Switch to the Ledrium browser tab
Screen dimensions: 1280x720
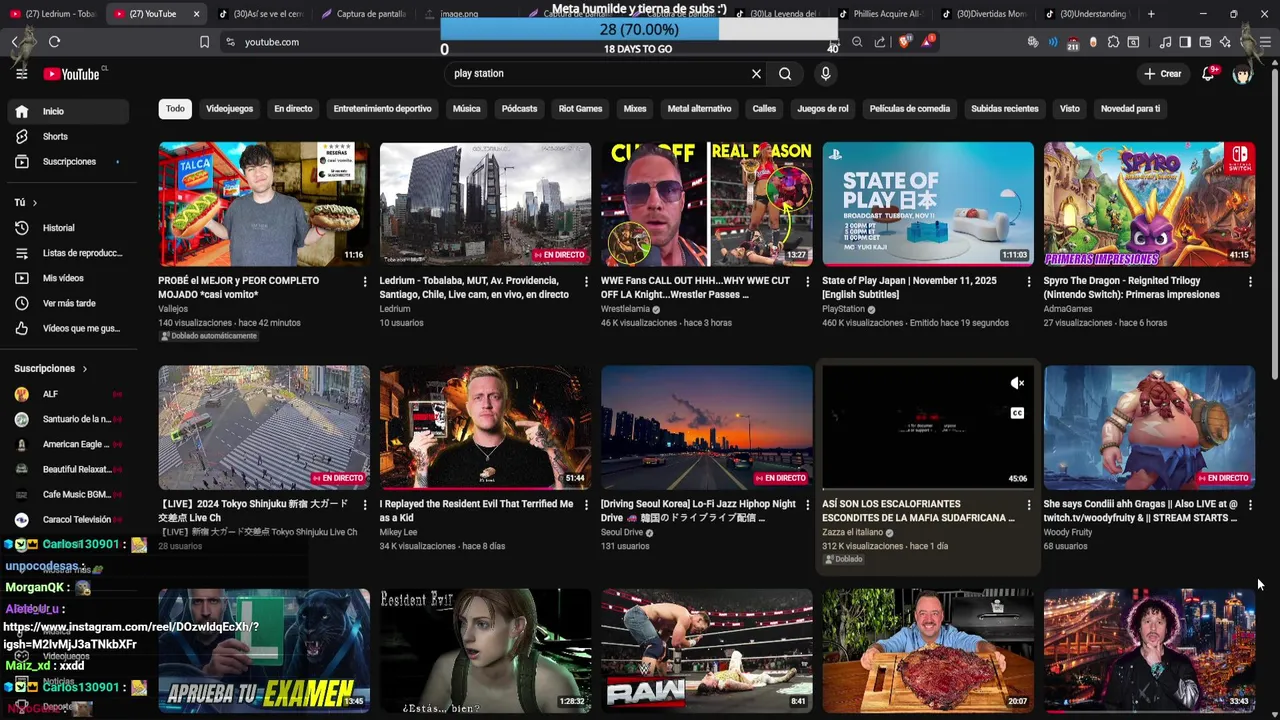pos(55,14)
